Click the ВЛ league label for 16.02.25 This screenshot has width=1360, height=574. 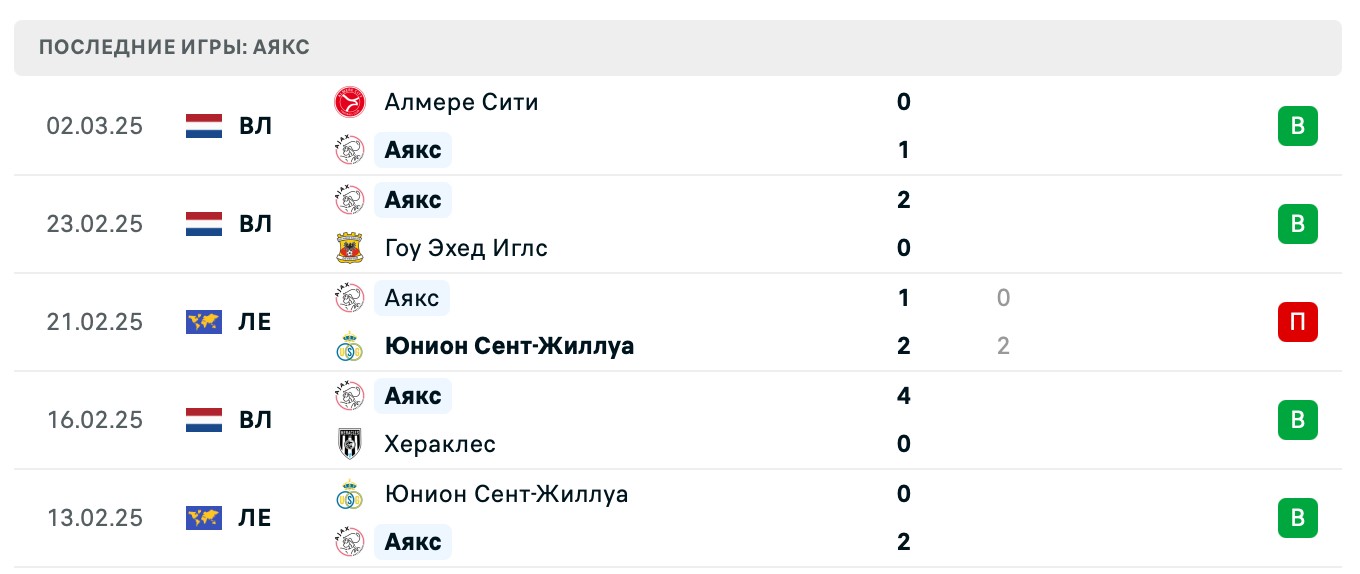[x=256, y=420]
